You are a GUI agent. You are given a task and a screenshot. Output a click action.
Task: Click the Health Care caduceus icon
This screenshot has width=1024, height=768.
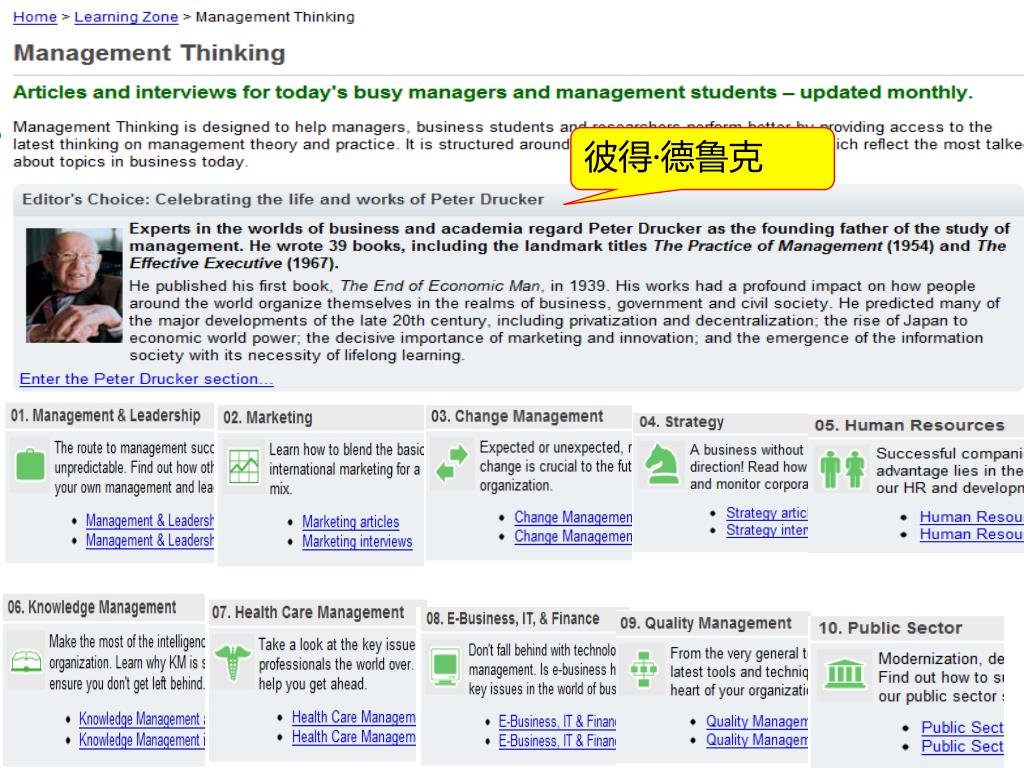(x=233, y=662)
